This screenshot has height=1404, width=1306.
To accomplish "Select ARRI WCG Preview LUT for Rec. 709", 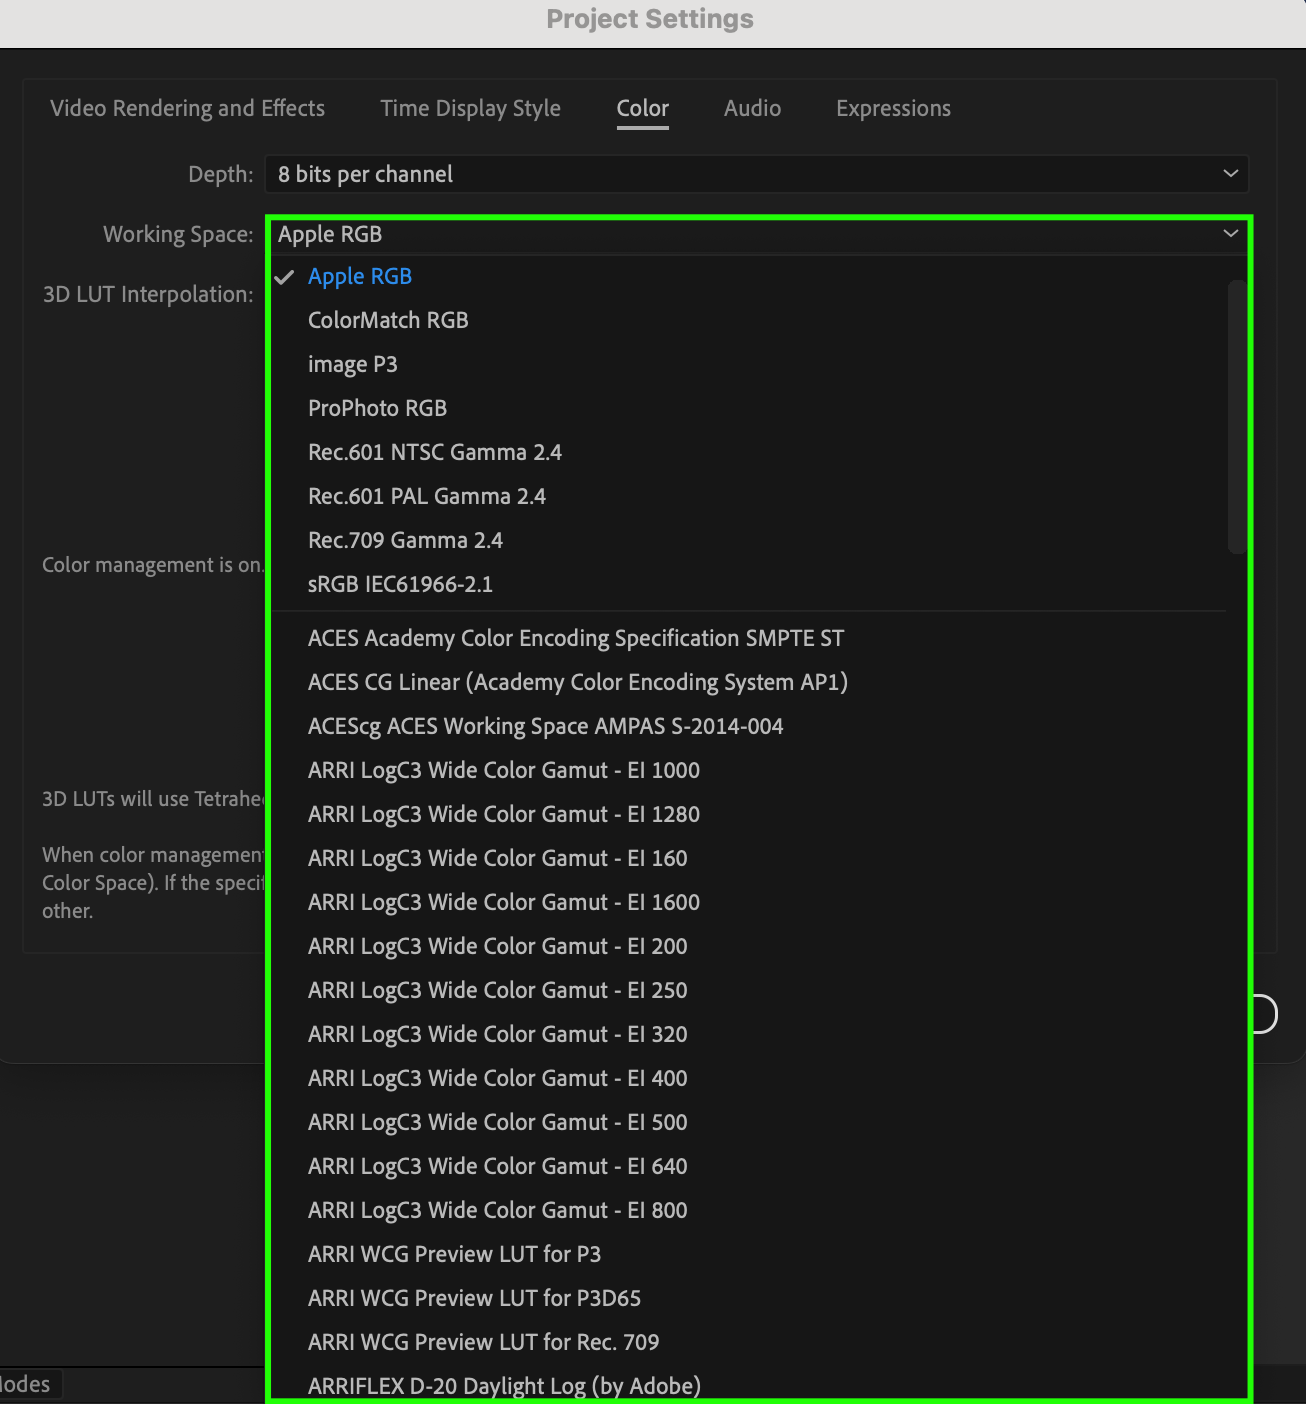I will (x=483, y=1342).
